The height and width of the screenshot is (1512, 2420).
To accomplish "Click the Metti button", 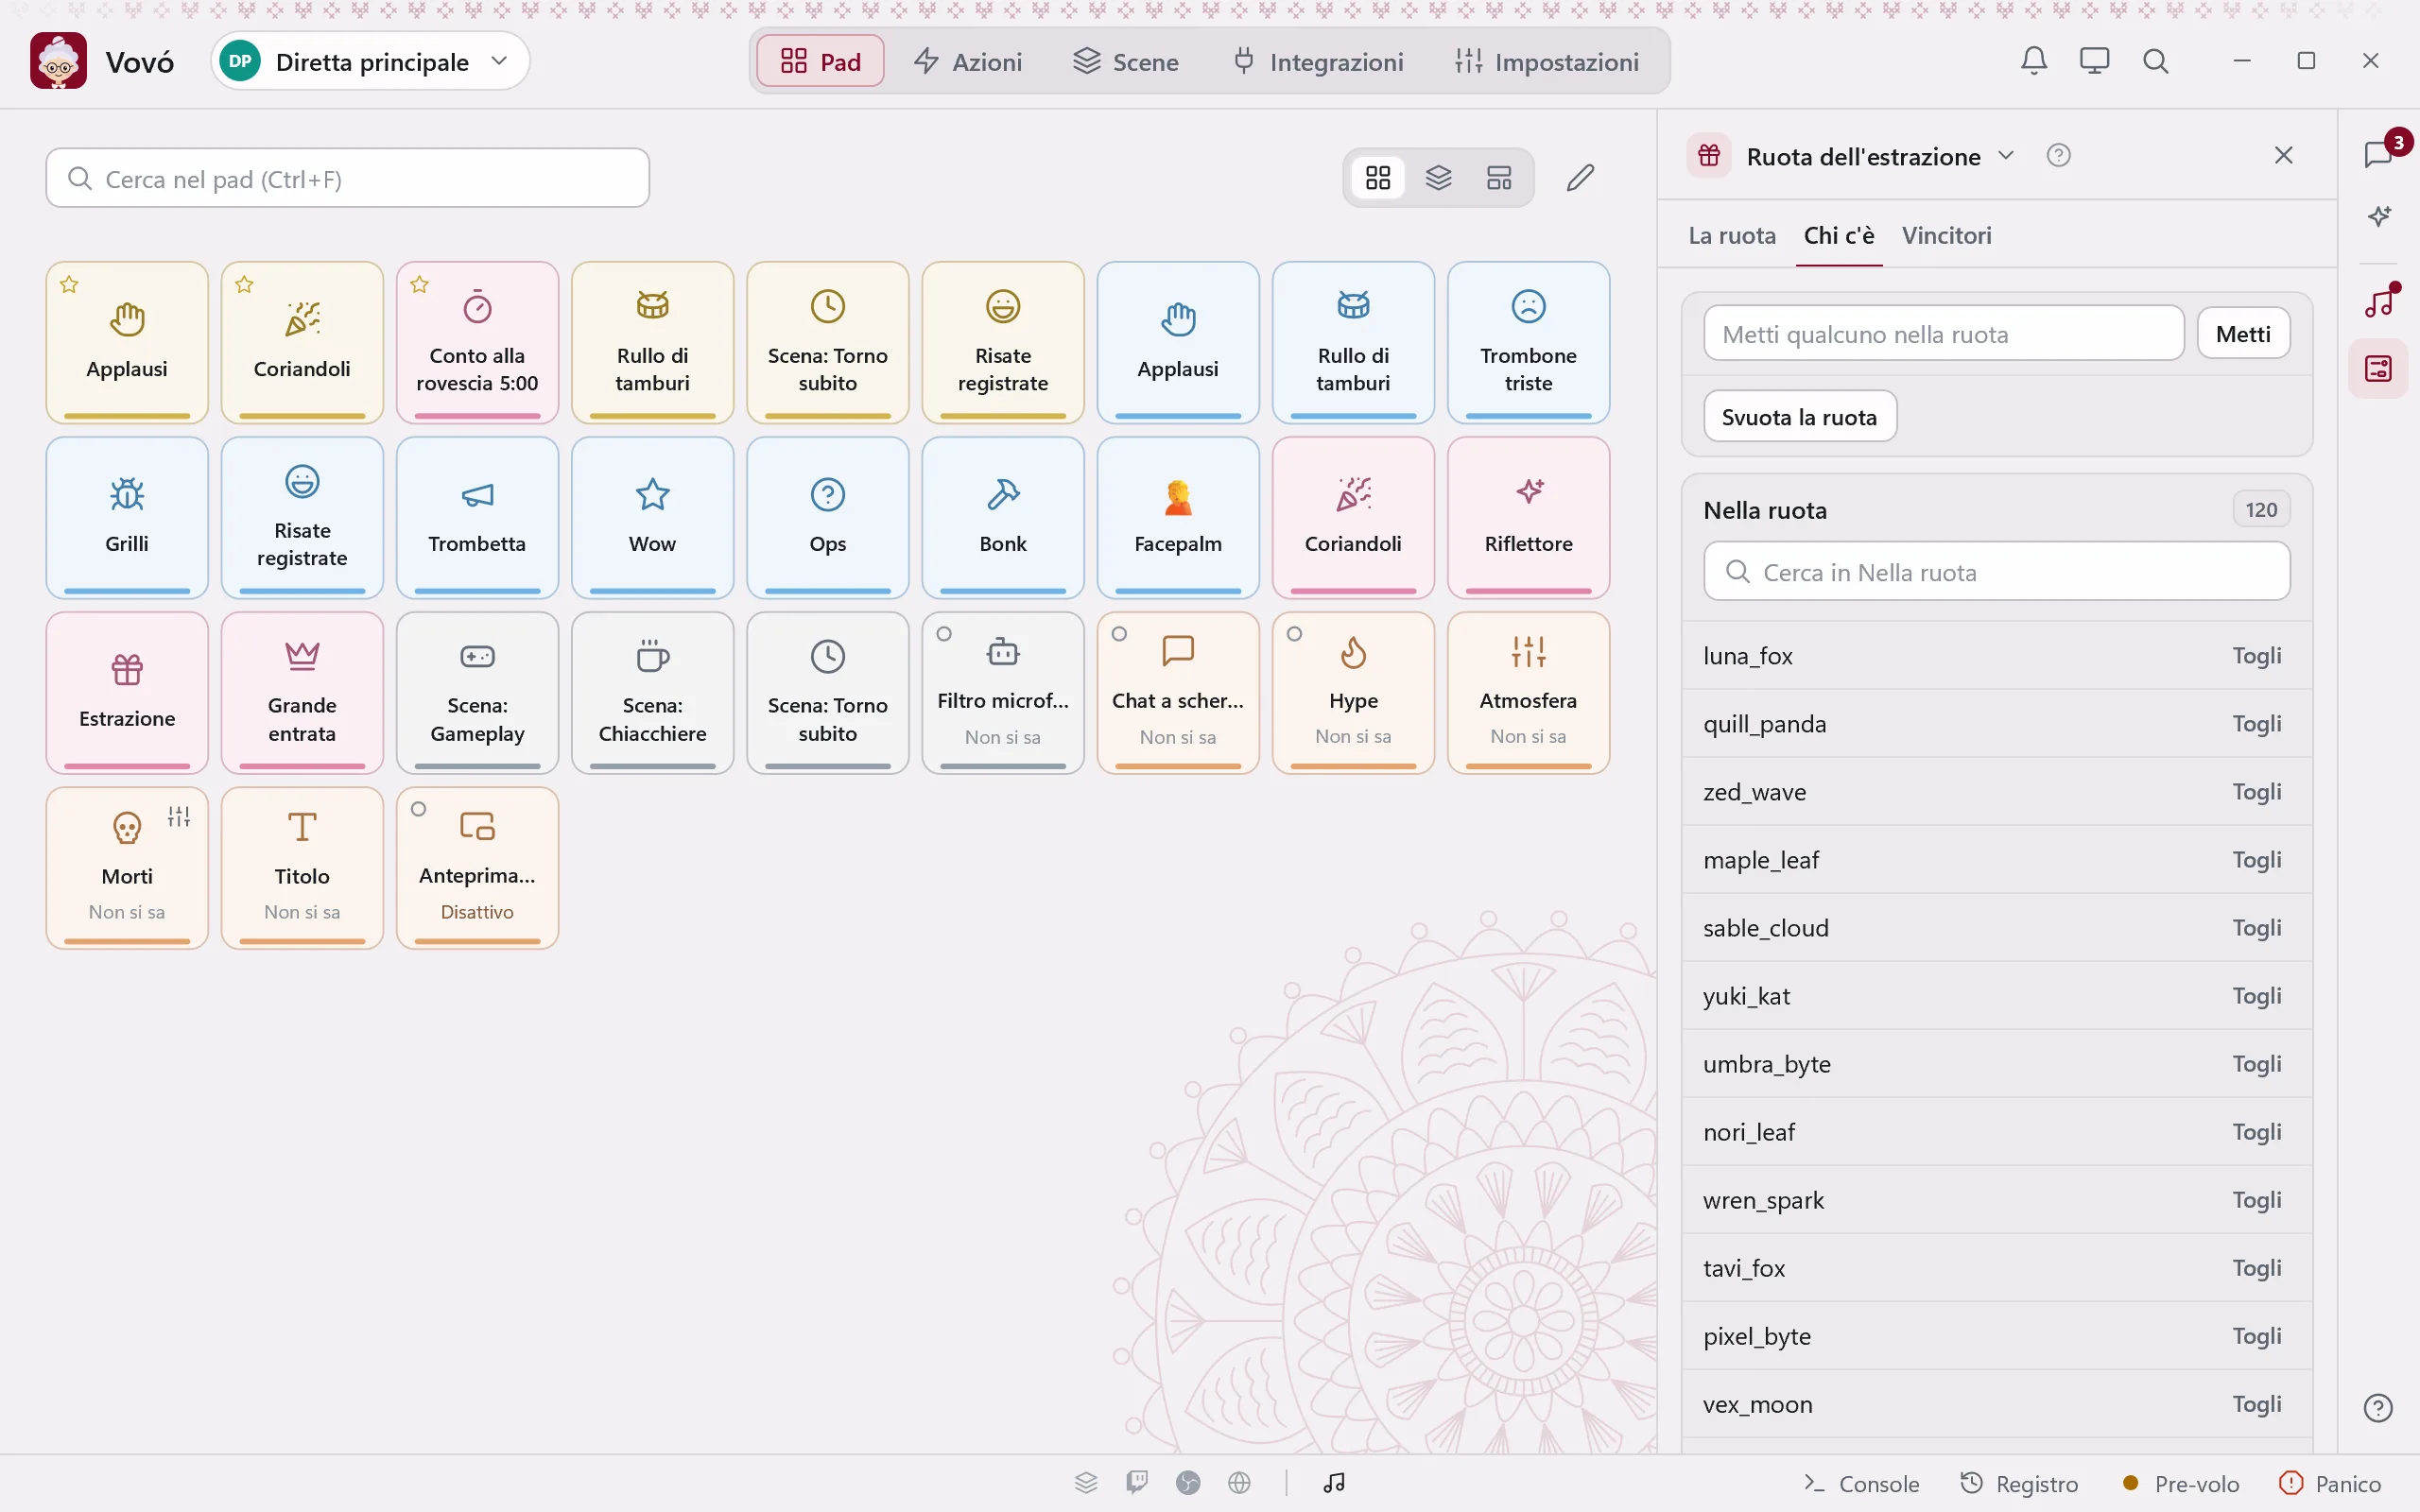I will click(x=2243, y=333).
